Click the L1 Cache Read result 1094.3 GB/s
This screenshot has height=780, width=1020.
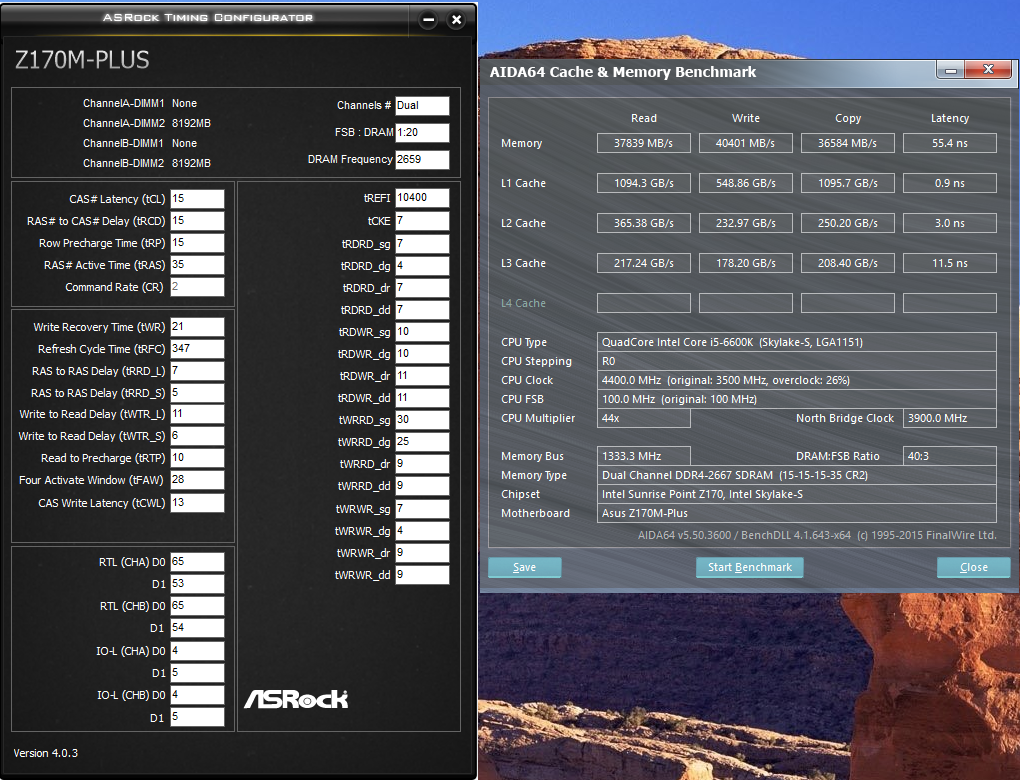(643, 183)
